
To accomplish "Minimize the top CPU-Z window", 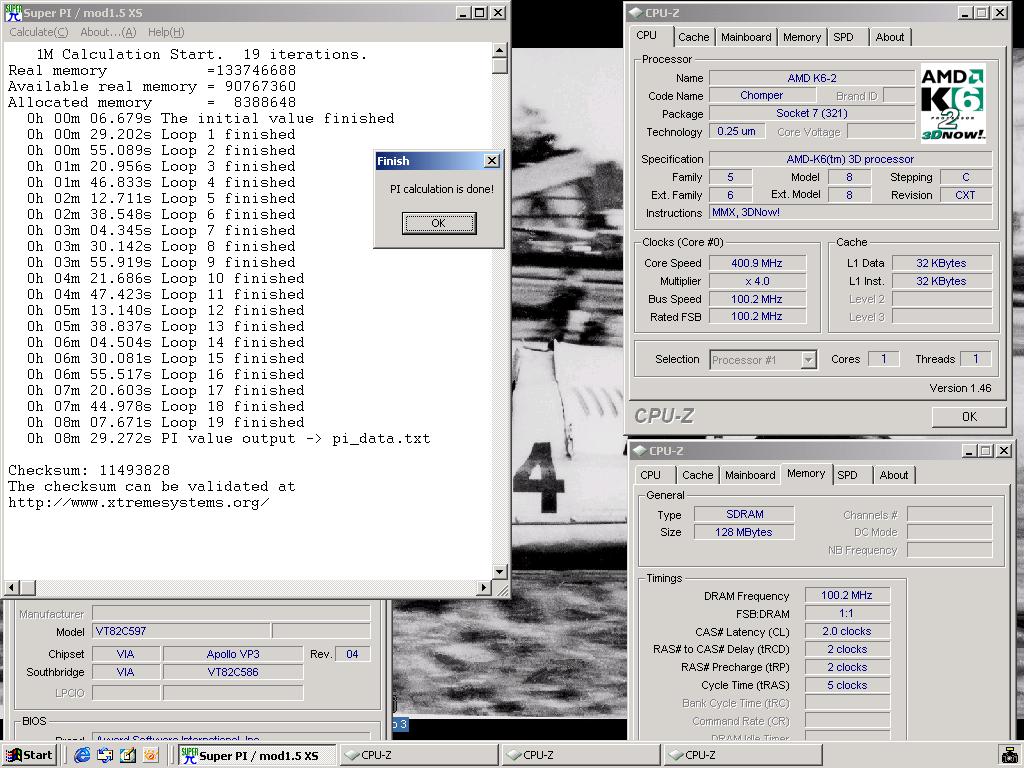I will 966,12.
